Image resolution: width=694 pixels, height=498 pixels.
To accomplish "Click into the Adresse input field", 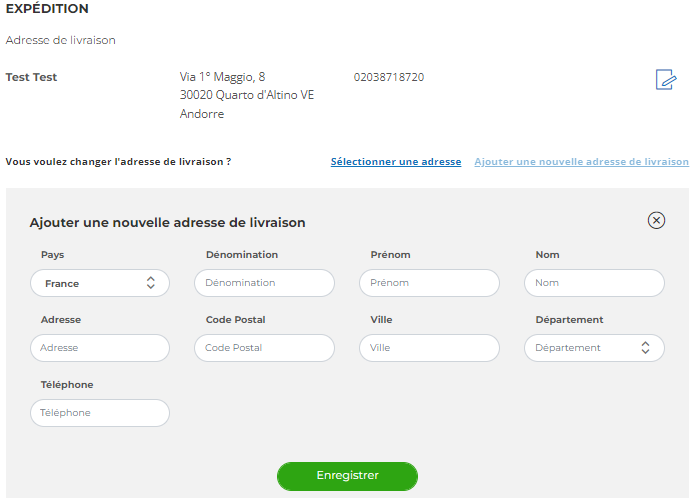I will [x=100, y=348].
